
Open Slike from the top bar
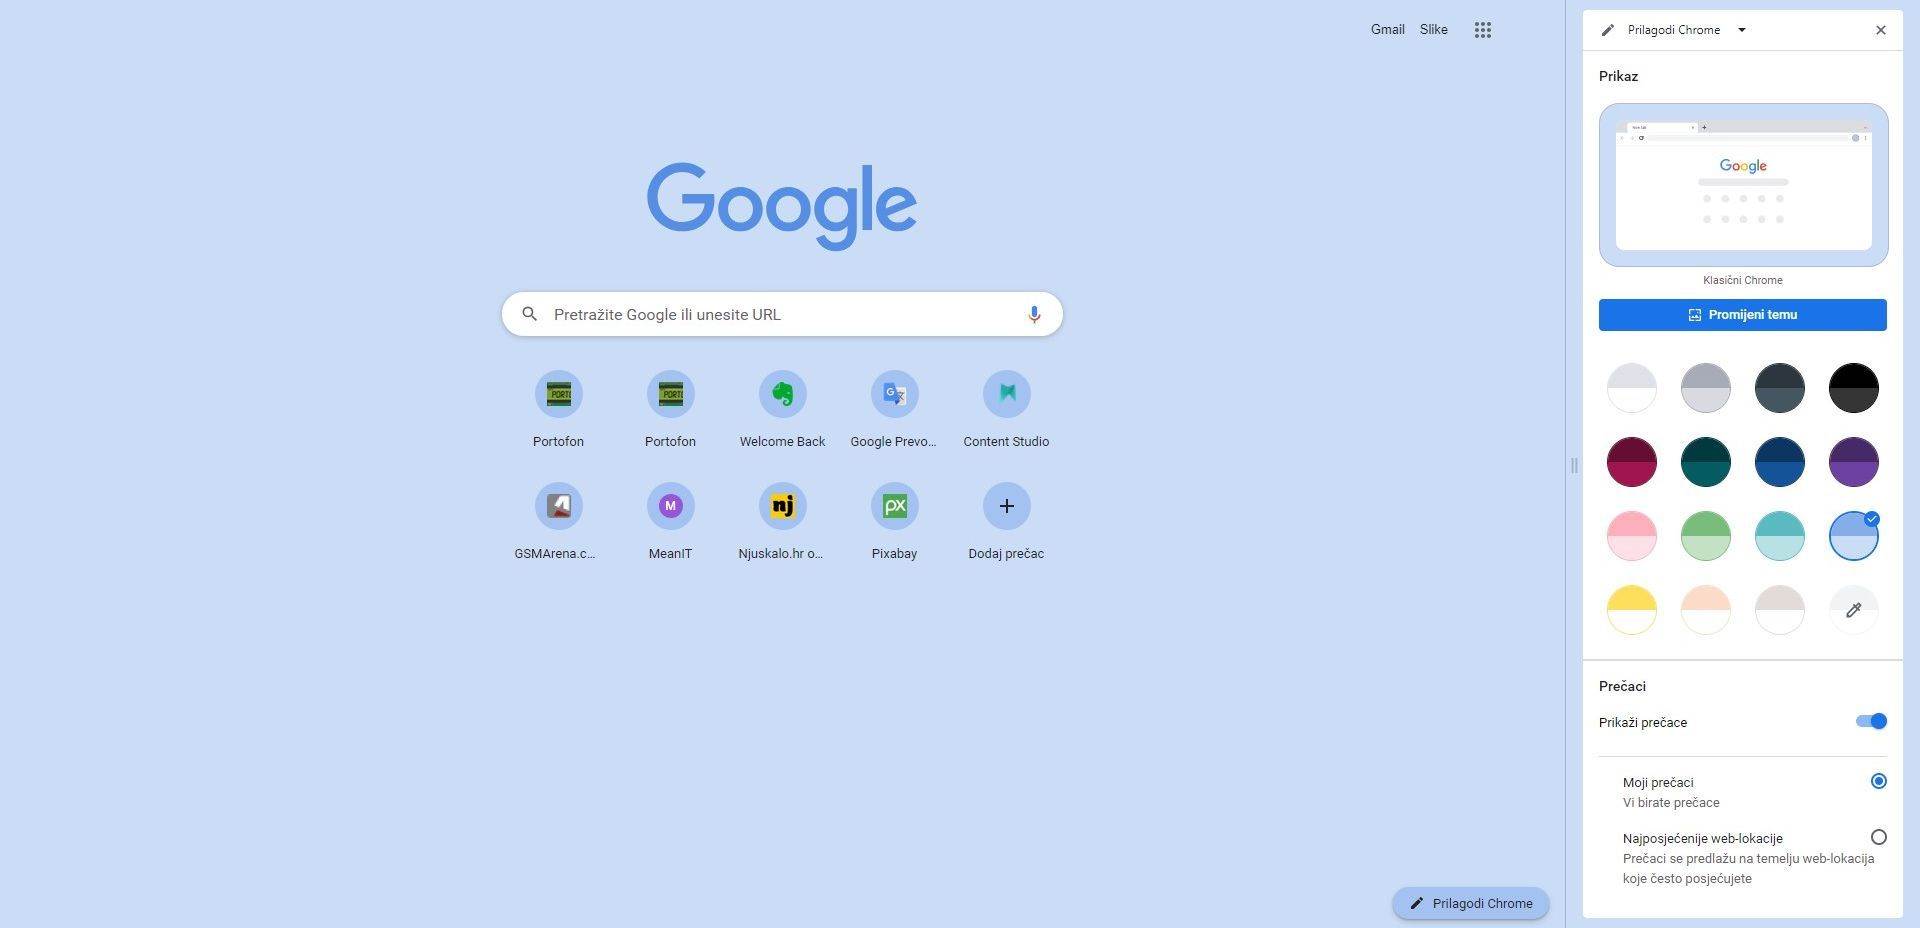click(1433, 29)
